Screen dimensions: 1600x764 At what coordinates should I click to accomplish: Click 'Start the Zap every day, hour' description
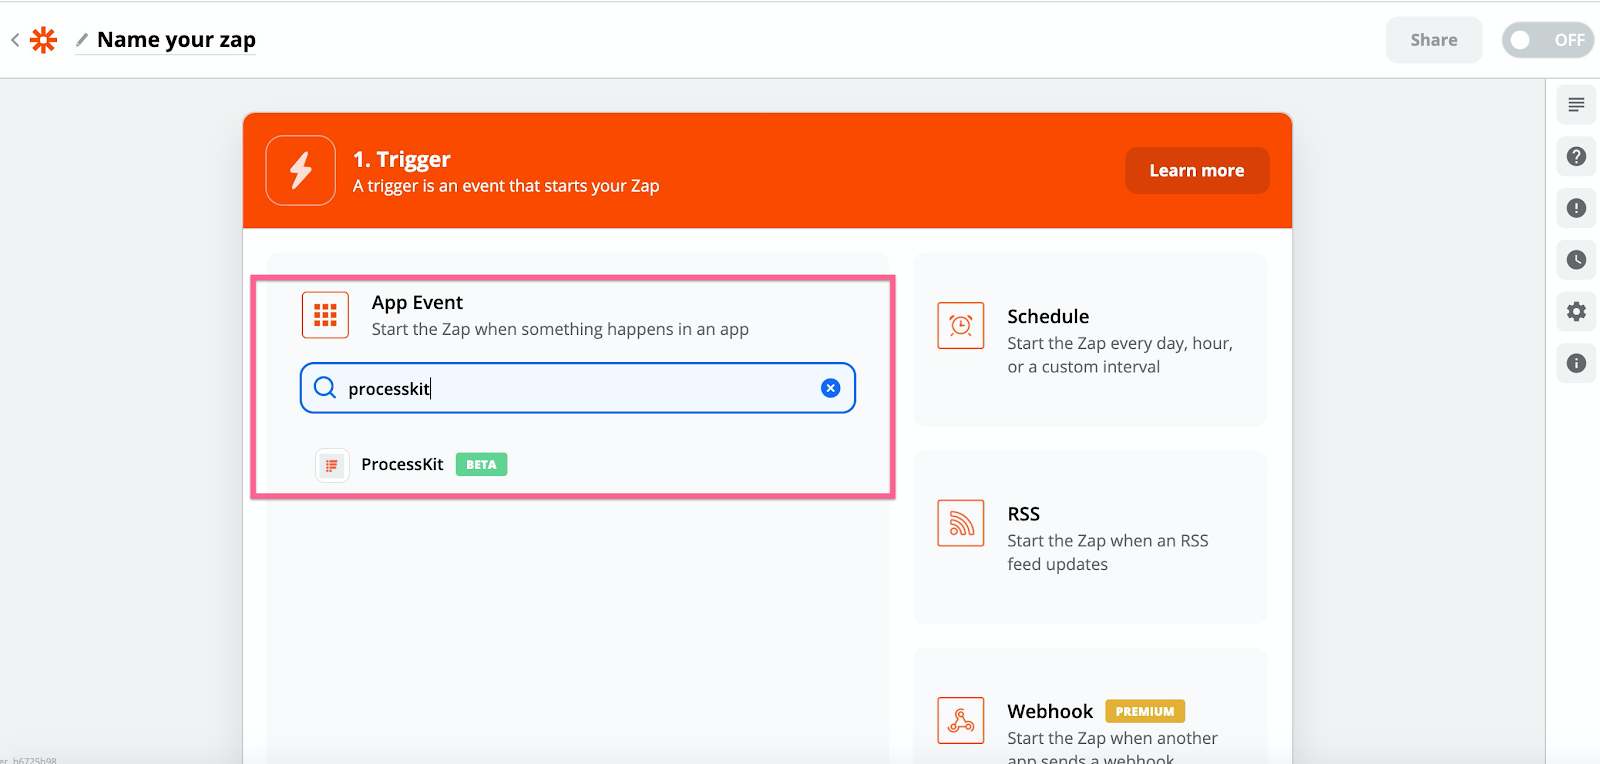(1120, 355)
